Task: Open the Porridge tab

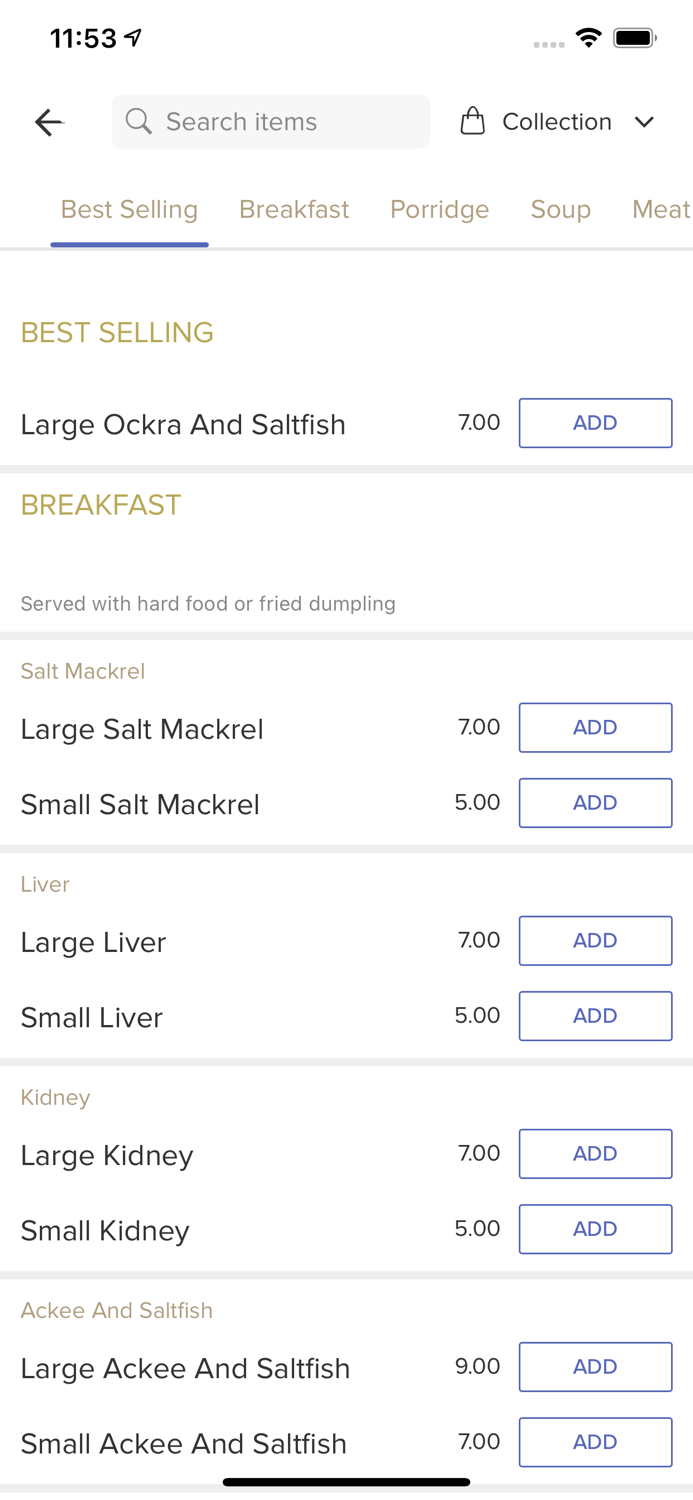Action: tap(439, 209)
